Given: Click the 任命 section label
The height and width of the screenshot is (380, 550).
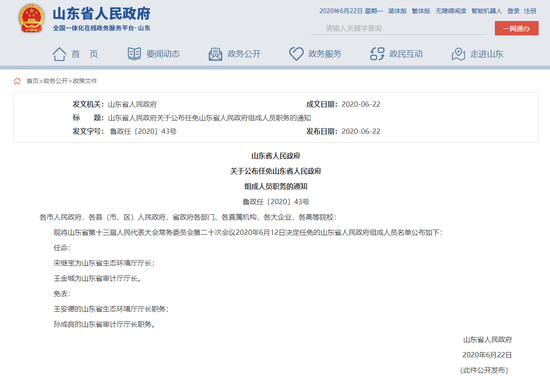Looking at the screenshot, I should point(62,248).
